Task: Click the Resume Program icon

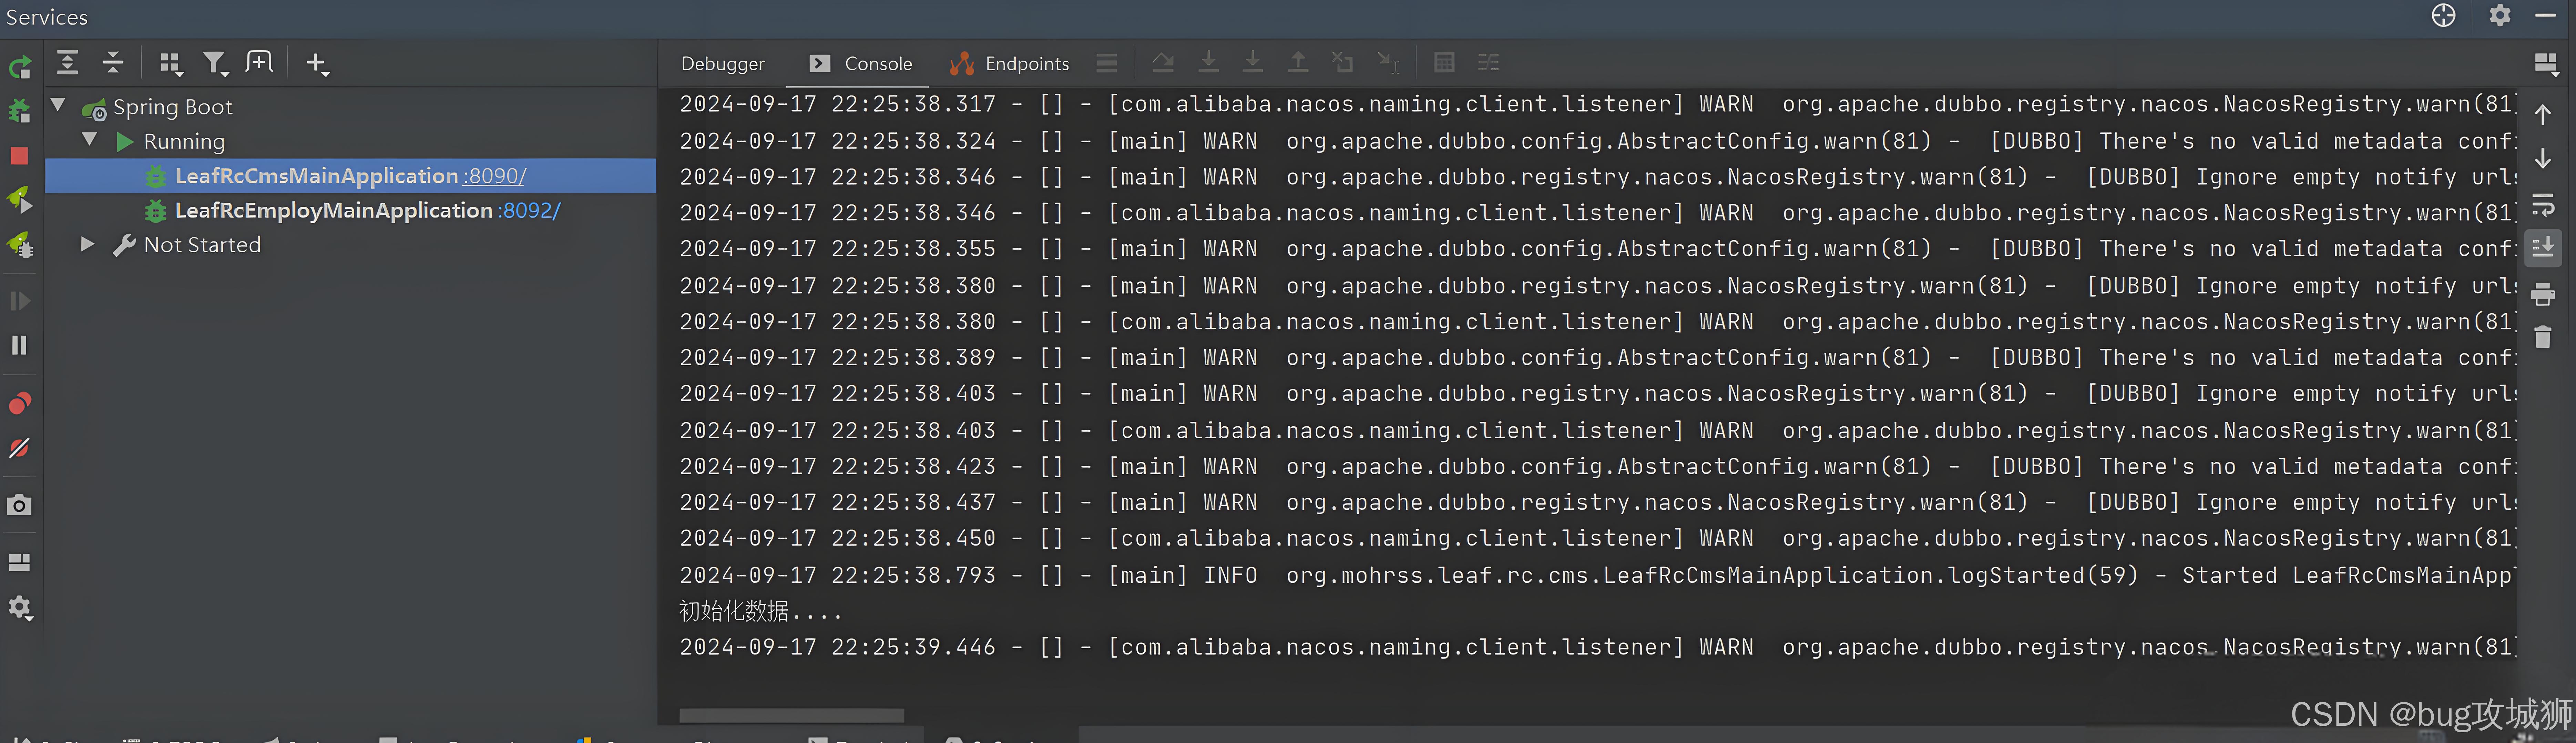Action: pyautogui.click(x=20, y=301)
